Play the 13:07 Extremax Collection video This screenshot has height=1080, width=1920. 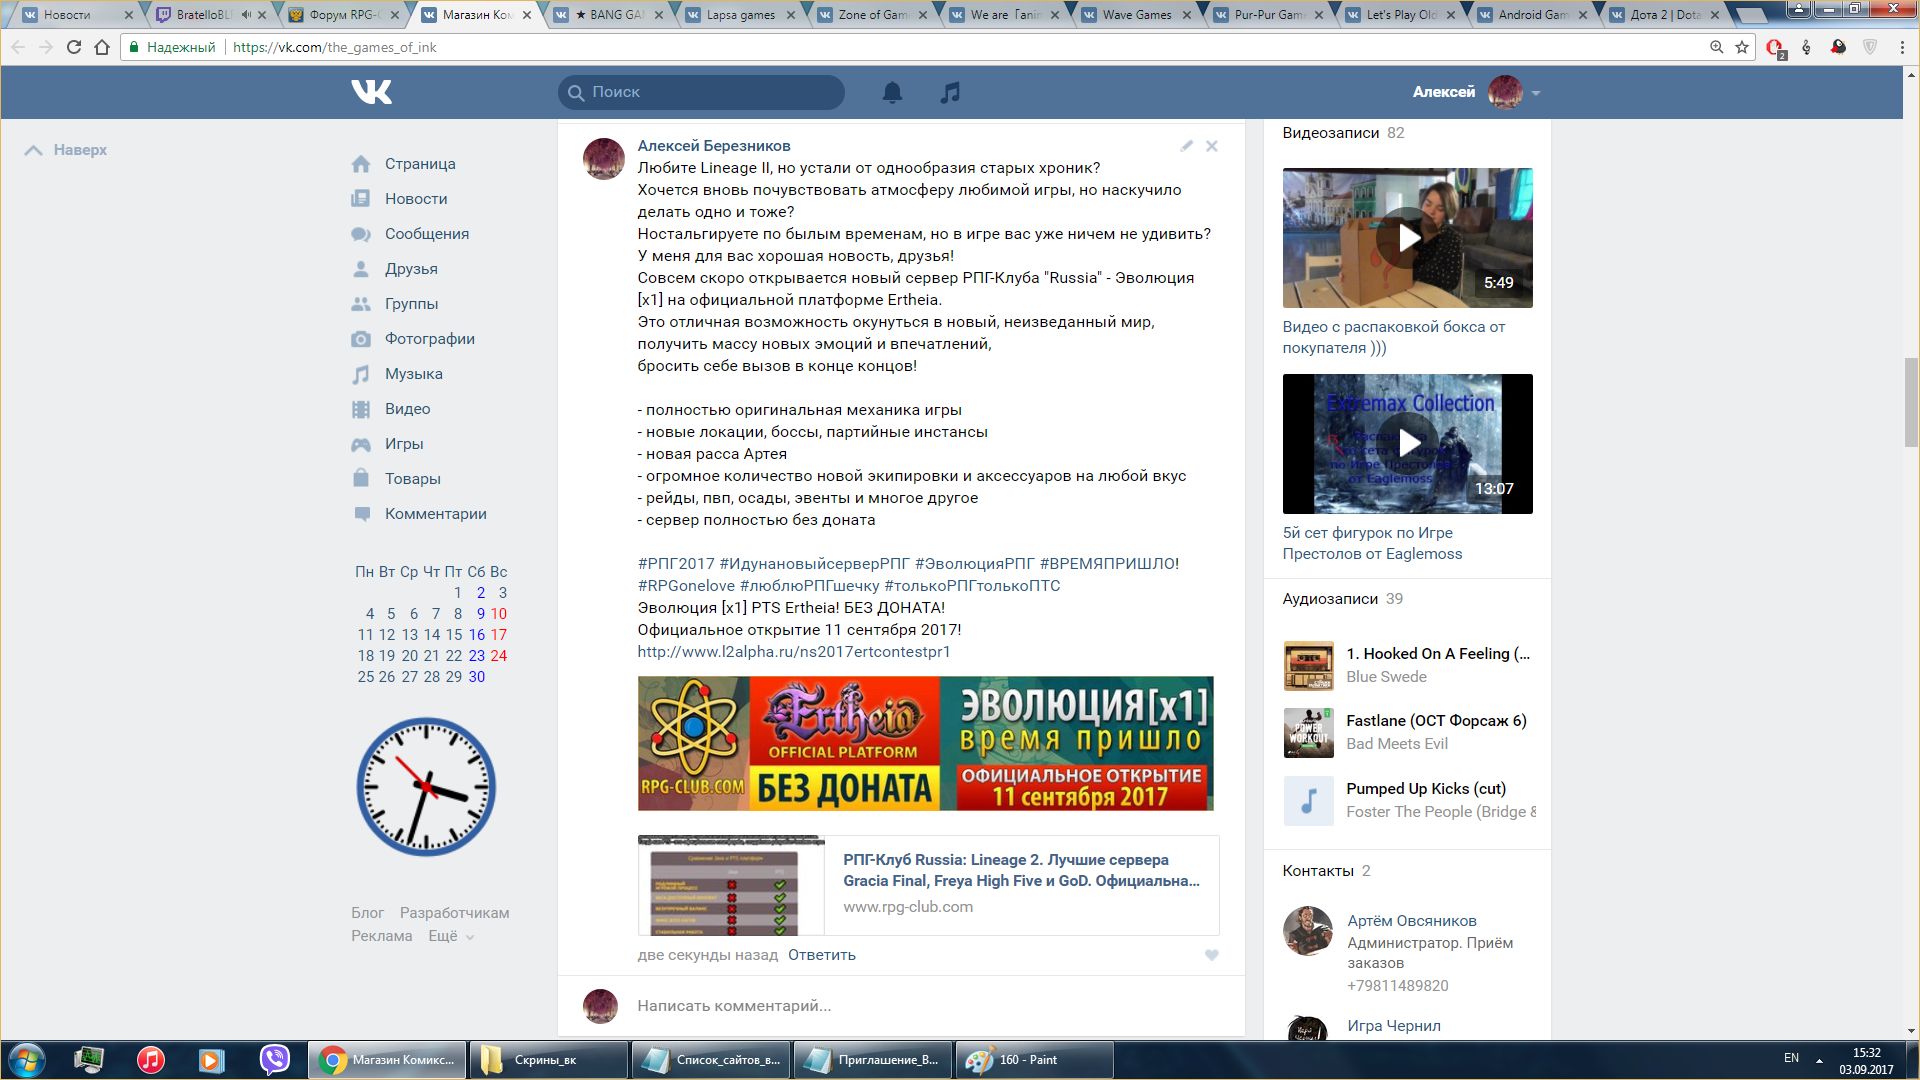pos(1407,444)
